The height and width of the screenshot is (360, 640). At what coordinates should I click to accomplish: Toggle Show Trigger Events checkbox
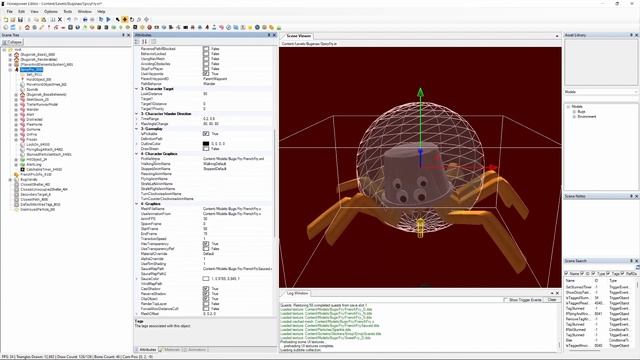(506, 300)
